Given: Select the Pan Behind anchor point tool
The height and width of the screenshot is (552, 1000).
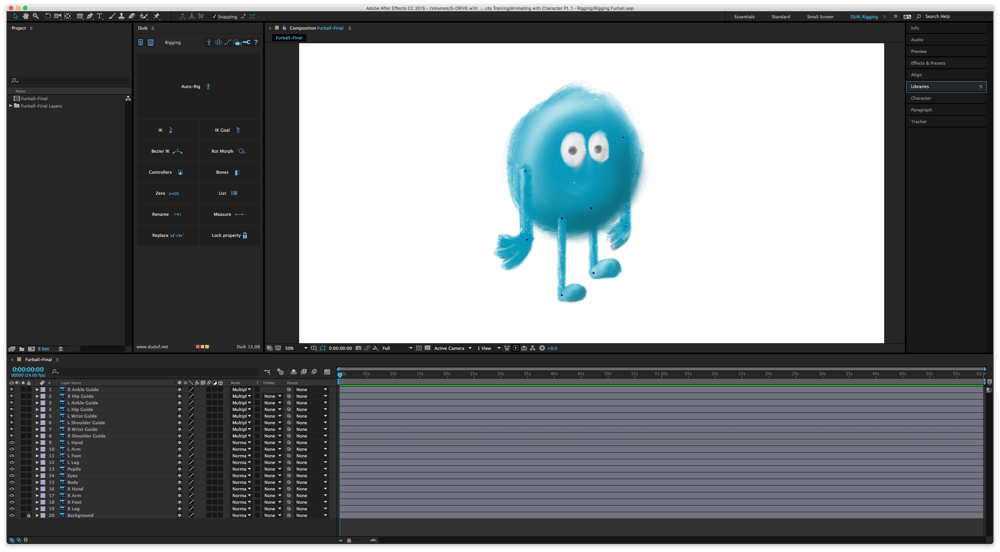Looking at the screenshot, I should pyautogui.click(x=68, y=16).
